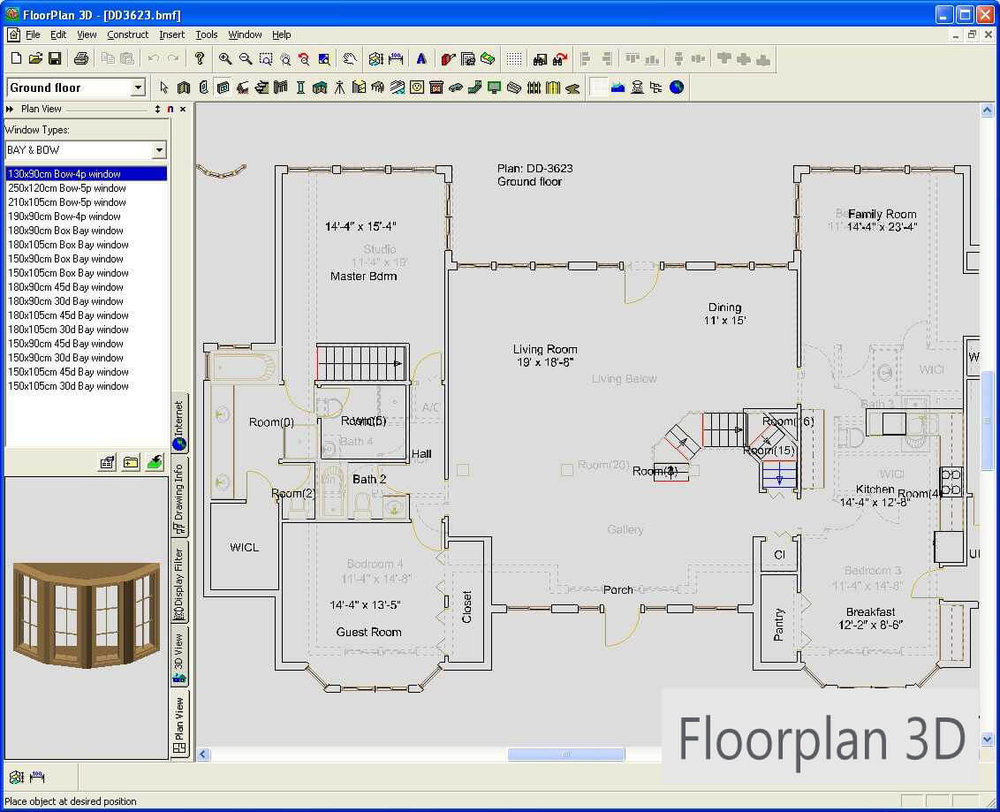Open the Construct menu
1000x812 pixels.
point(128,35)
